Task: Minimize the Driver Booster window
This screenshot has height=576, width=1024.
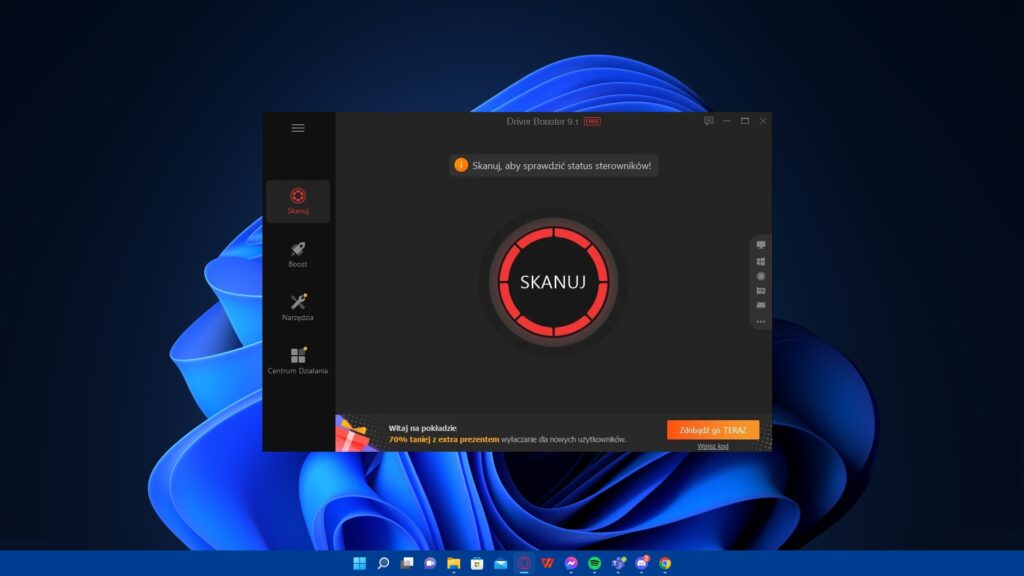Action: tap(727, 121)
